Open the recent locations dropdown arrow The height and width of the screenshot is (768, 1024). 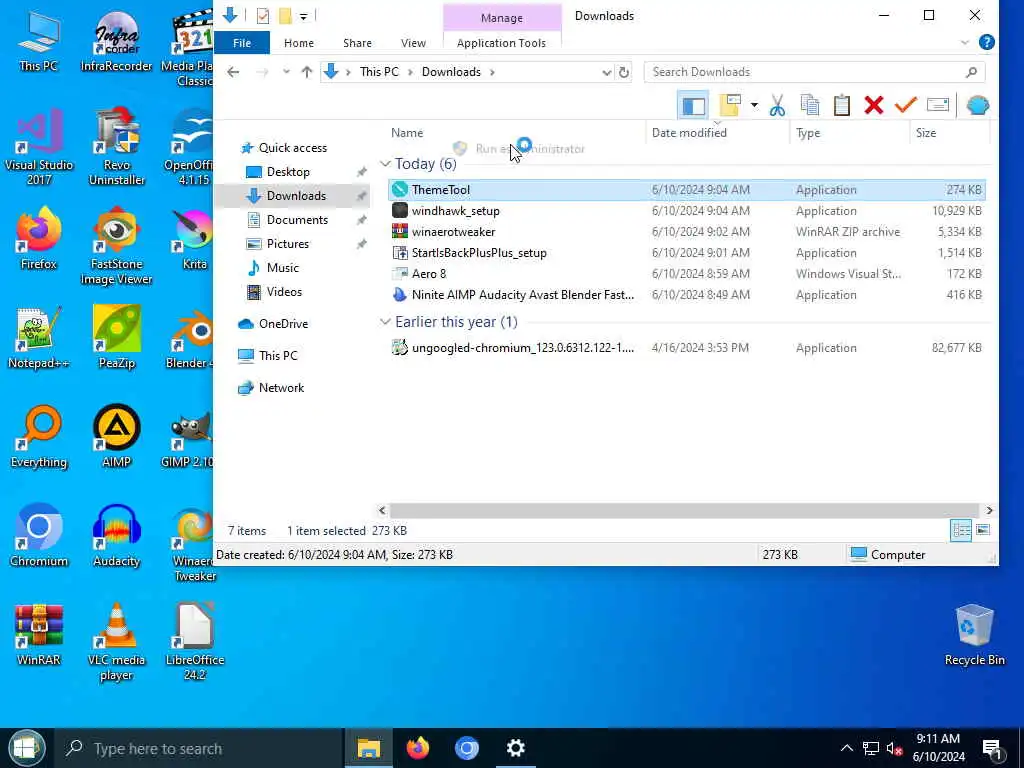(x=286, y=72)
